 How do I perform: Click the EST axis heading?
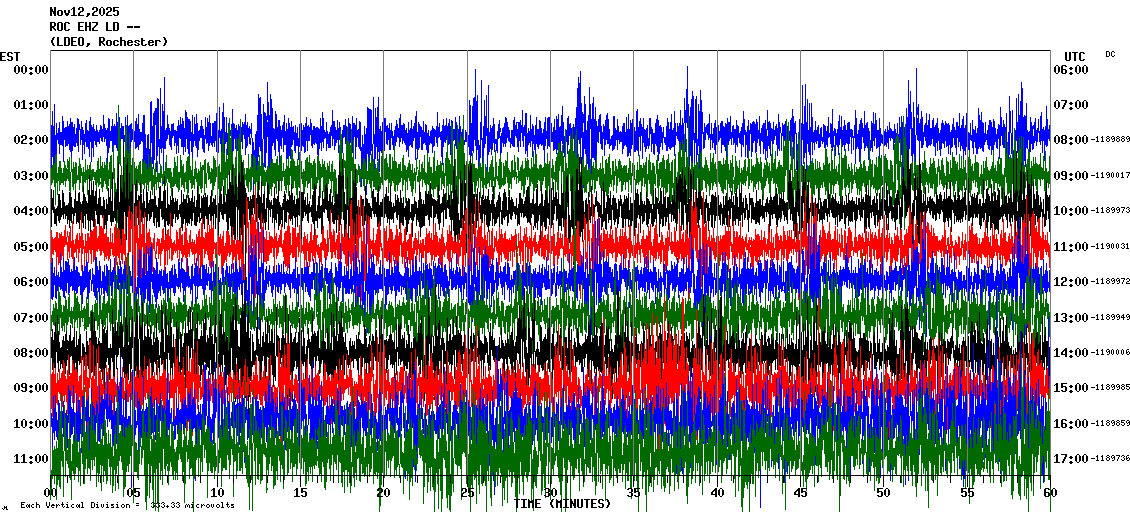coord(10,56)
